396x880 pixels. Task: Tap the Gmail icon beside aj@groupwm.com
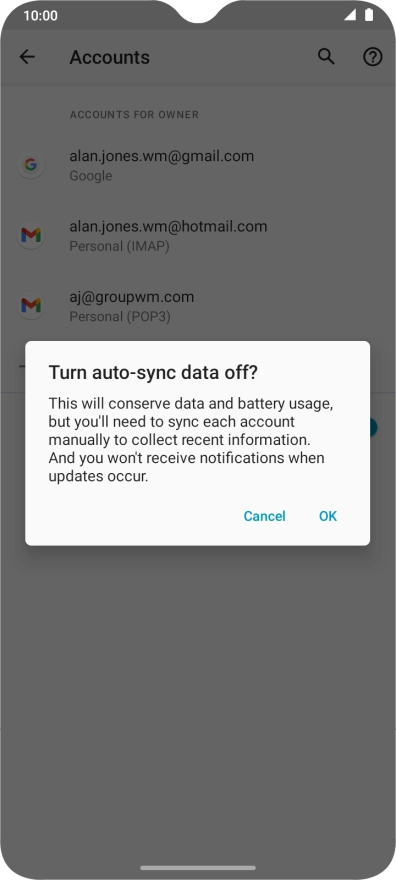click(31, 305)
